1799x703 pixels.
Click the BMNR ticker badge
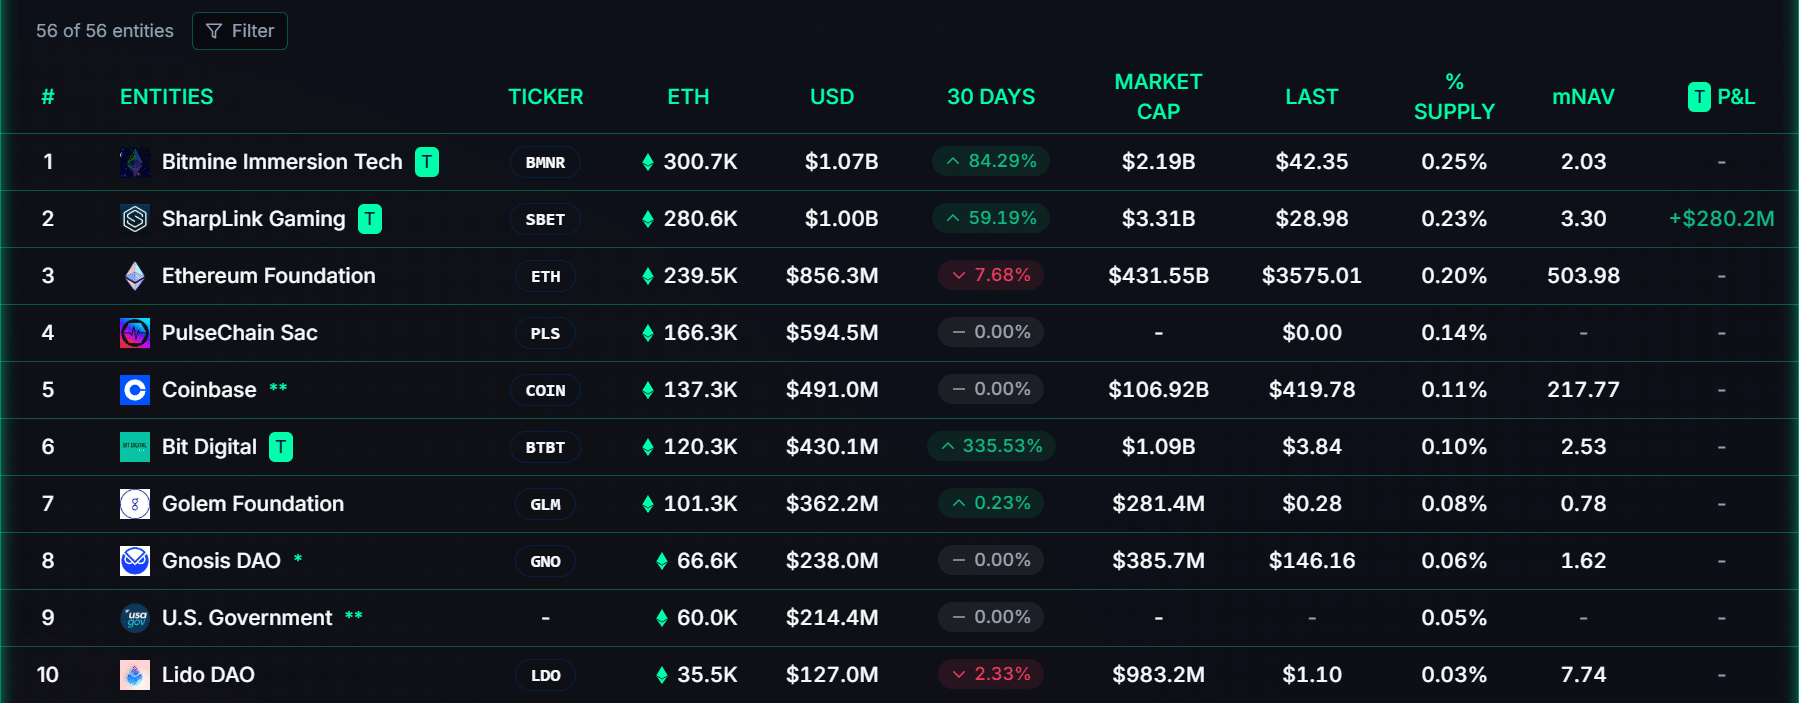coord(545,162)
